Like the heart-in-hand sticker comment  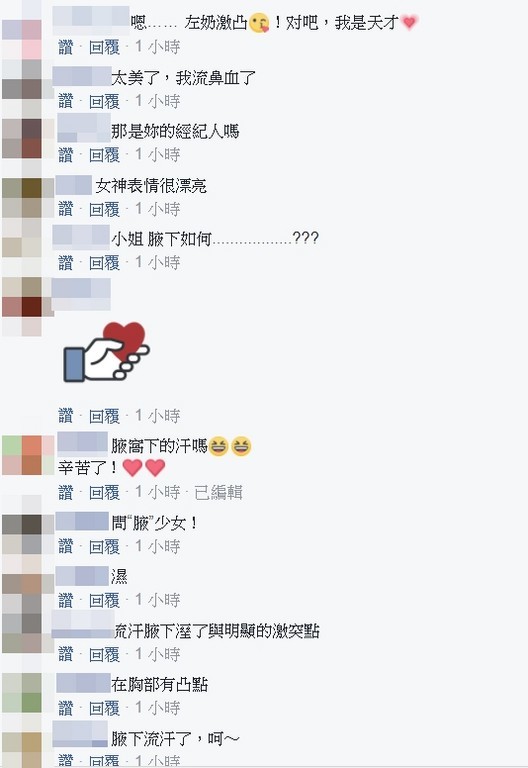tap(66, 416)
